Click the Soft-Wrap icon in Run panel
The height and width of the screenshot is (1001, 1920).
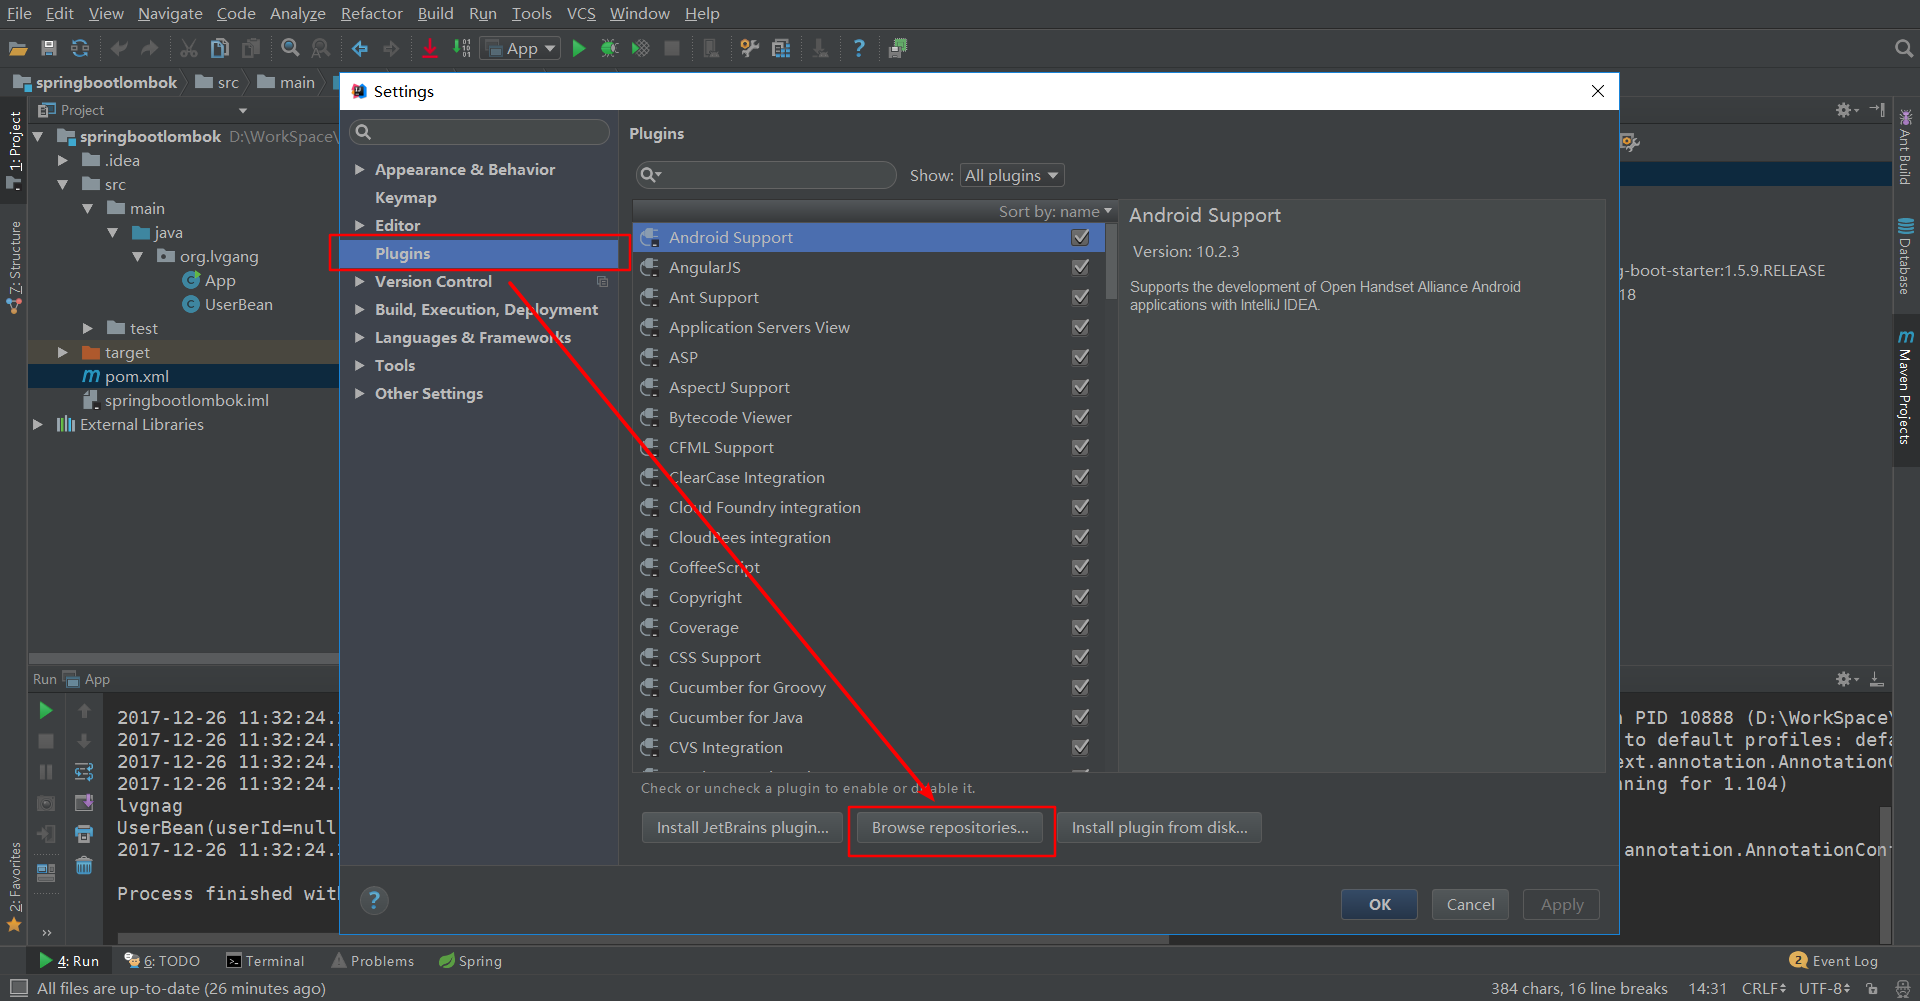pos(84,772)
